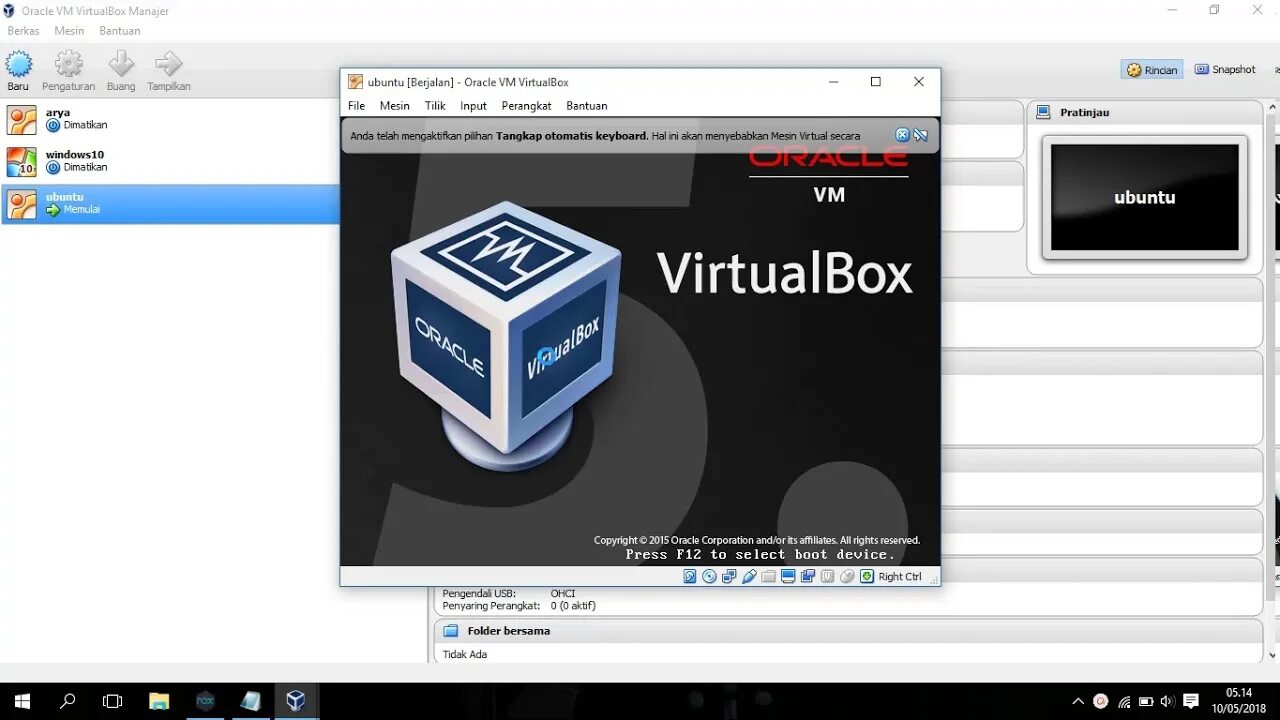The width and height of the screenshot is (1280, 720).
Task: Open Berkas menu in VirtualBox Manager
Action: click(23, 31)
